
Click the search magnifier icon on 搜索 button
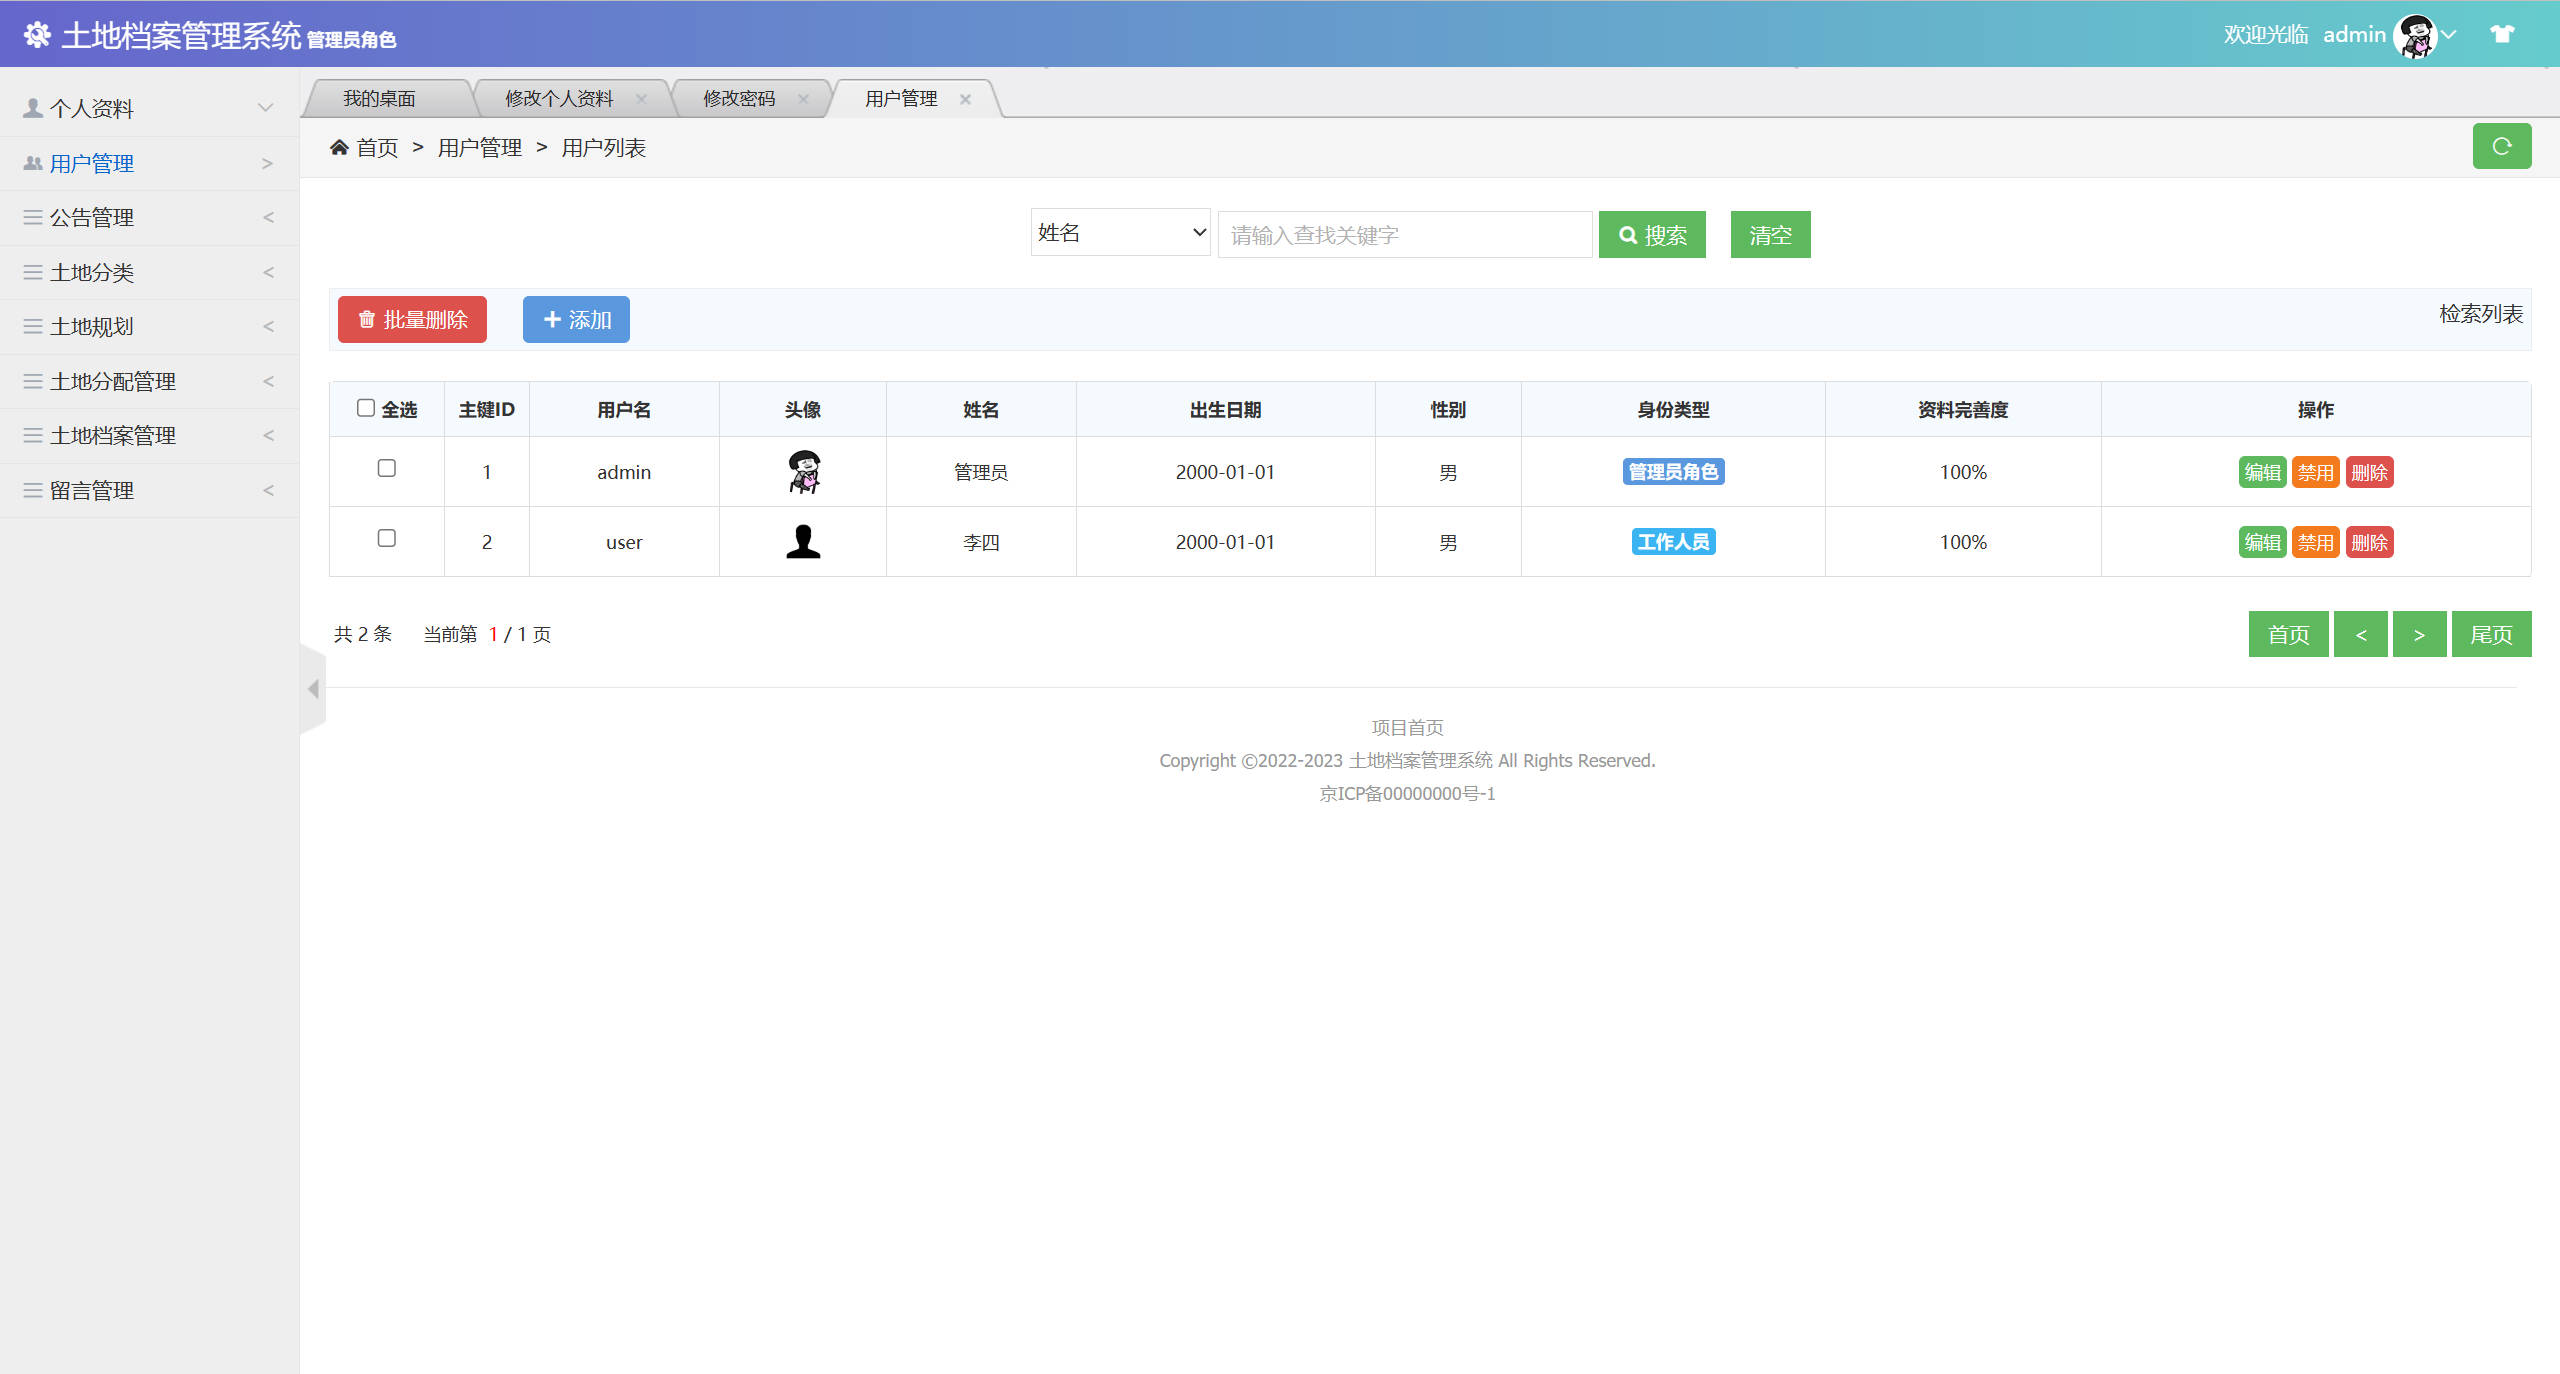click(x=1628, y=234)
